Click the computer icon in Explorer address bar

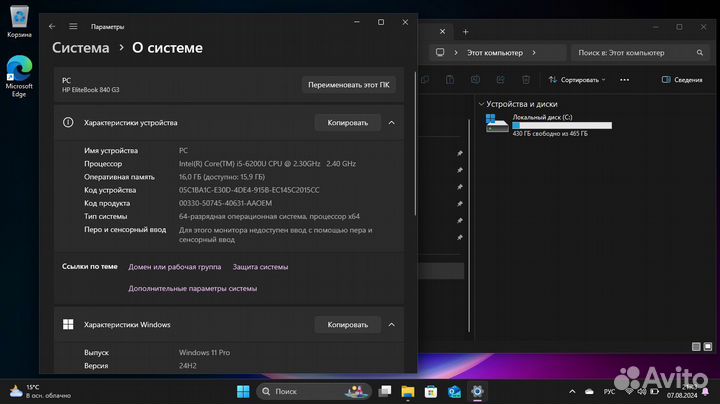(x=440, y=52)
